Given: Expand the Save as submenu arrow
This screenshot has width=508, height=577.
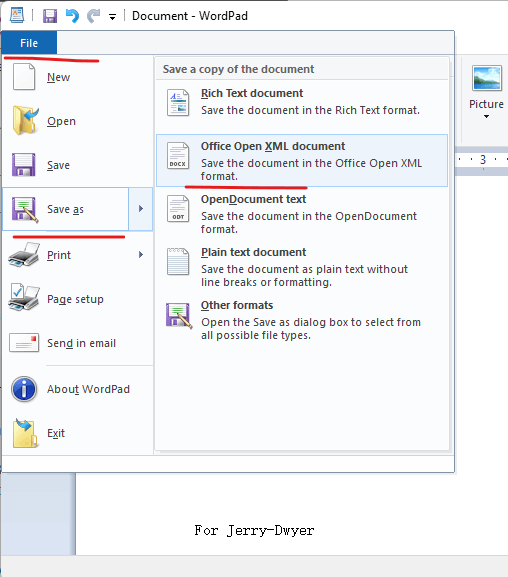Looking at the screenshot, I should click(141, 209).
